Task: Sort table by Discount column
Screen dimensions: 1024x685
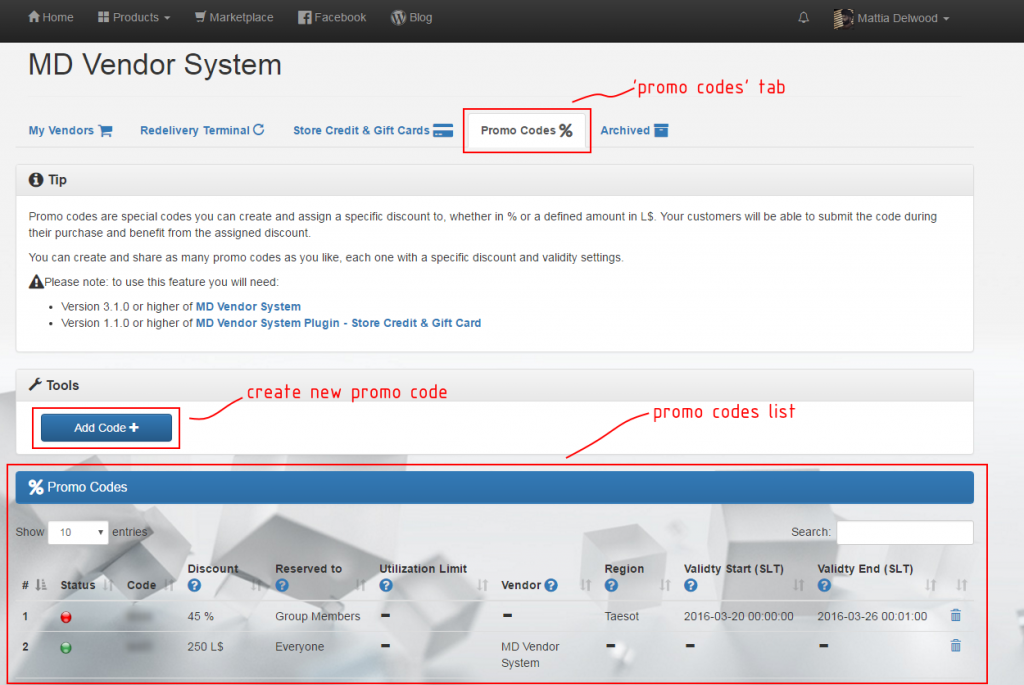Action: pos(257,585)
